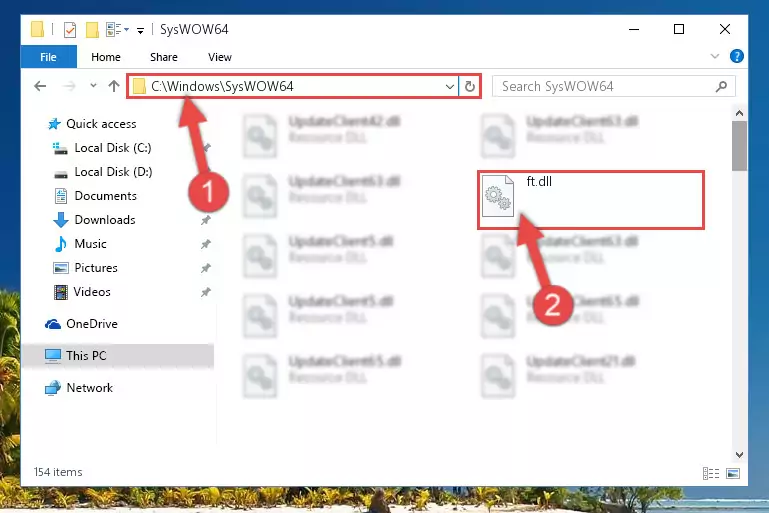Click the pin icon next to Downloads
Image resolution: width=769 pixels, height=513 pixels.
(205, 220)
